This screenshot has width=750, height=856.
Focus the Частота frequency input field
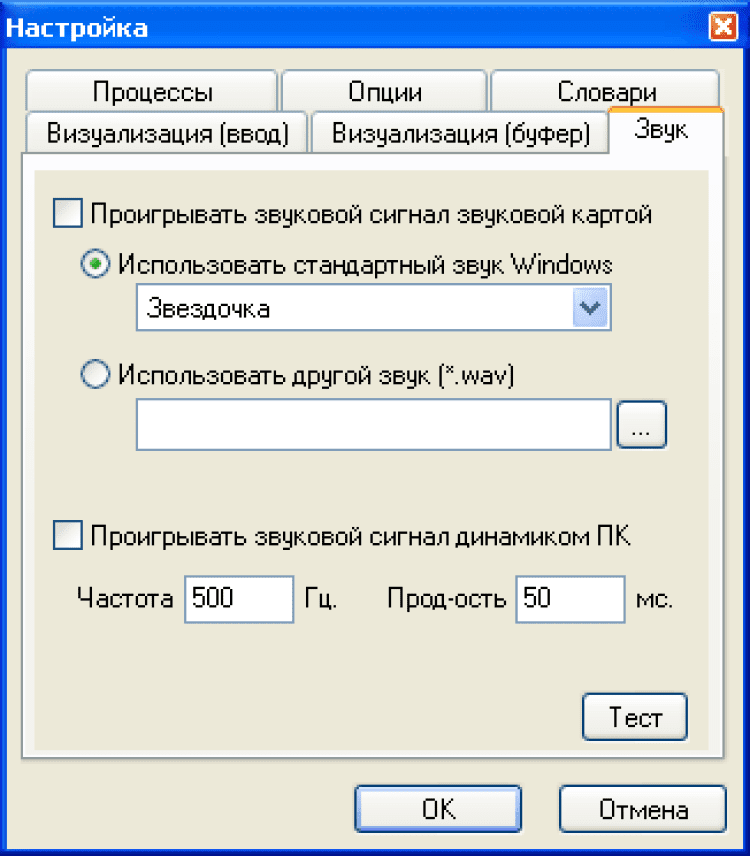[238, 599]
